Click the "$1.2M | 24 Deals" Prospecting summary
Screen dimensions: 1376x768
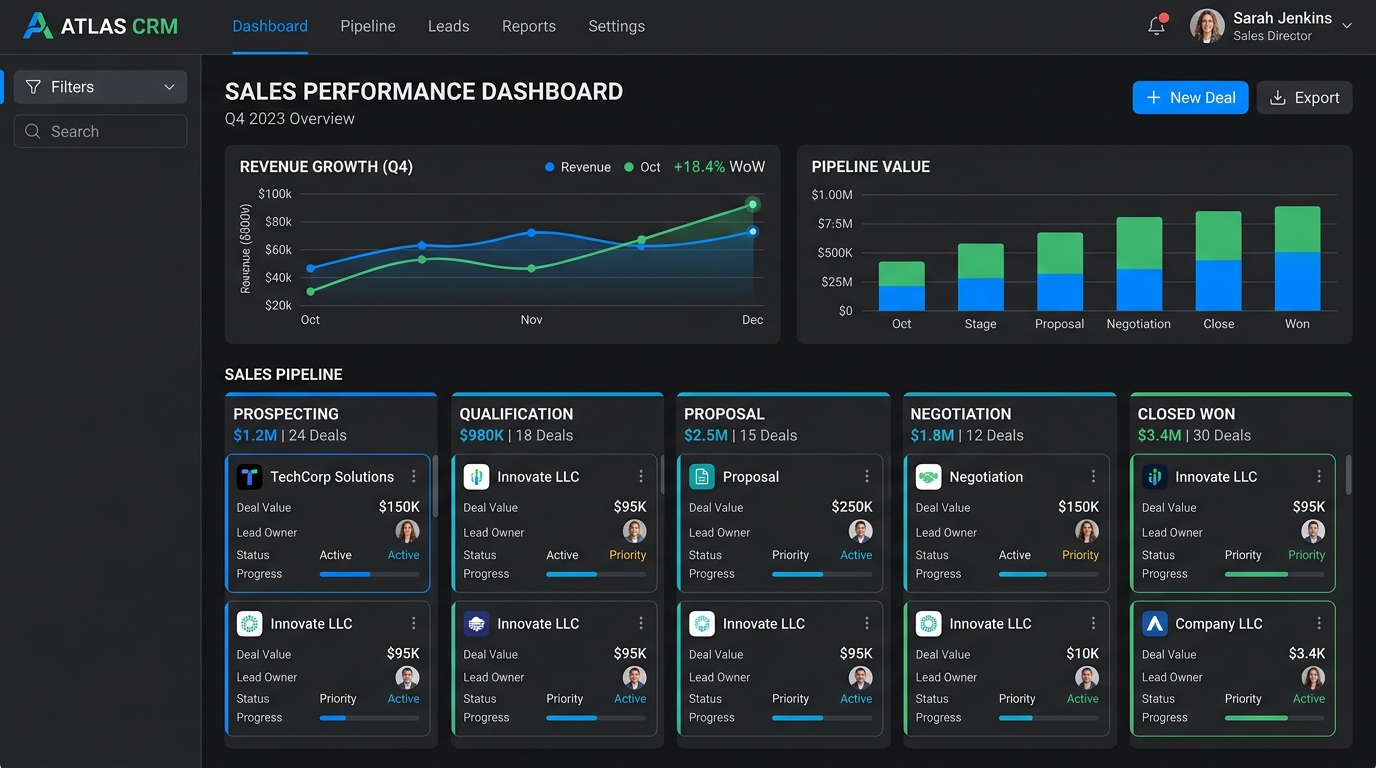290,435
